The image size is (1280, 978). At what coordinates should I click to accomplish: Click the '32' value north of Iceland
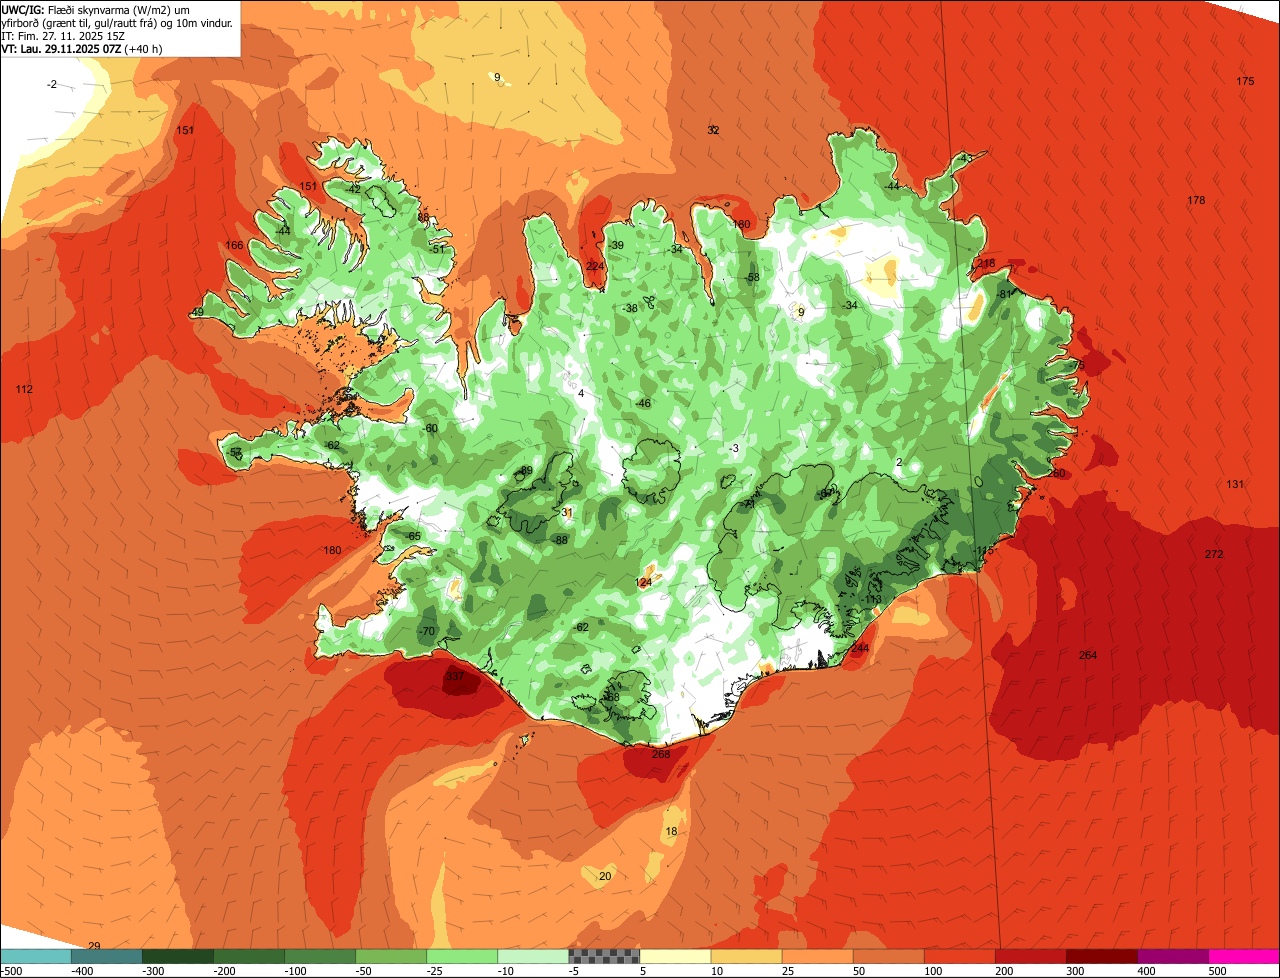click(x=713, y=130)
